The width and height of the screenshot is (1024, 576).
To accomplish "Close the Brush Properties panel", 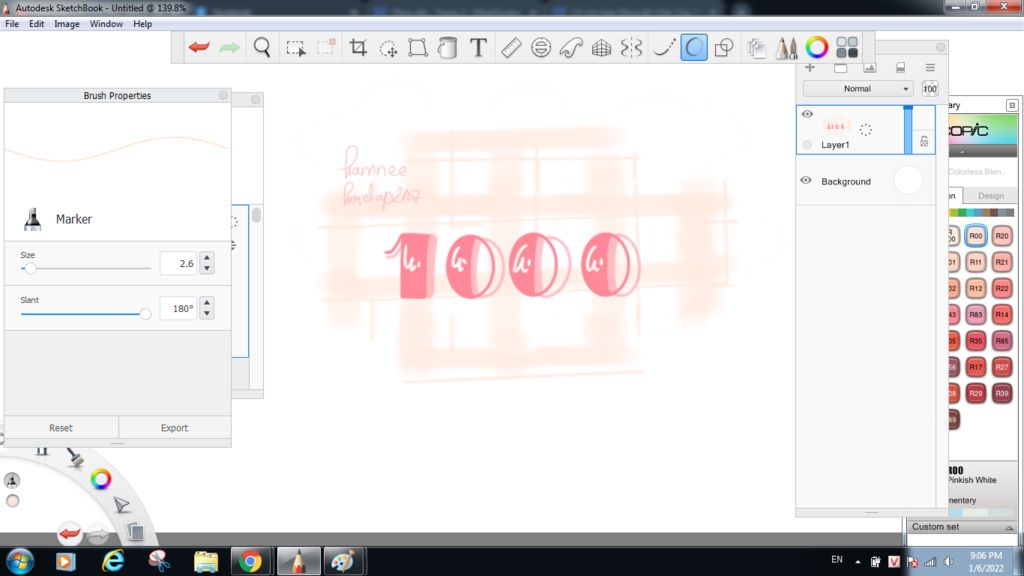I will [223, 95].
